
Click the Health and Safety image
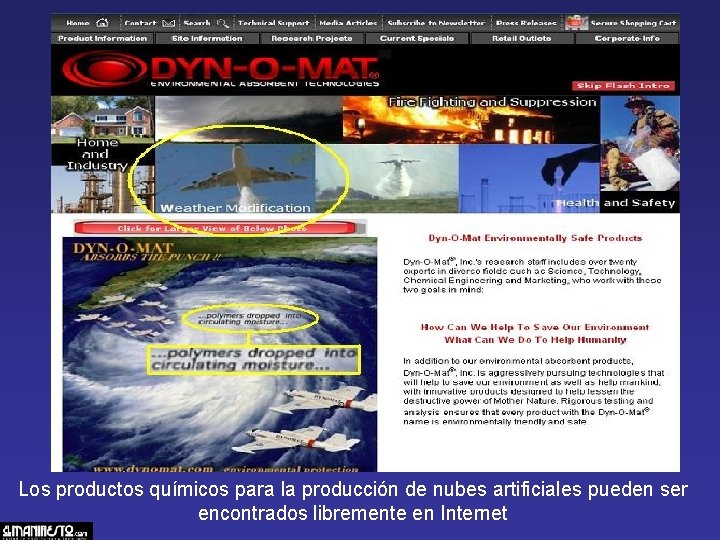pyautogui.click(x=529, y=178)
